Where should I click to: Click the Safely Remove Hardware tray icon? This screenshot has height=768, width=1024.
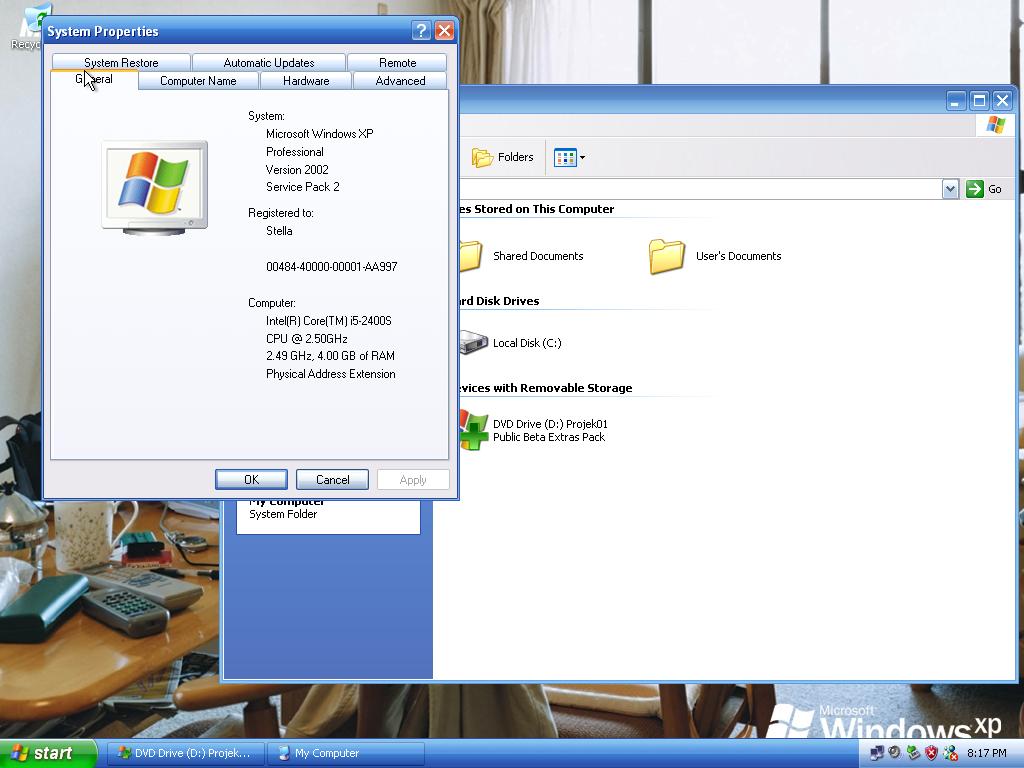[x=913, y=753]
